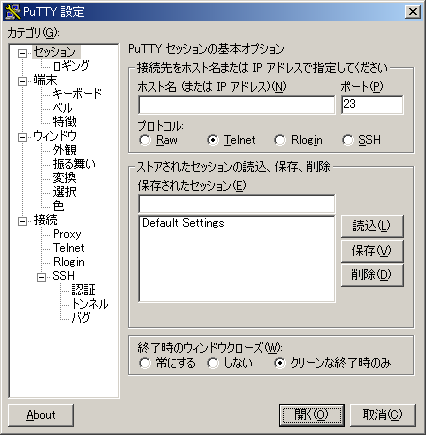
Task: Collapse the 接続 tree node
Action: coord(22,221)
